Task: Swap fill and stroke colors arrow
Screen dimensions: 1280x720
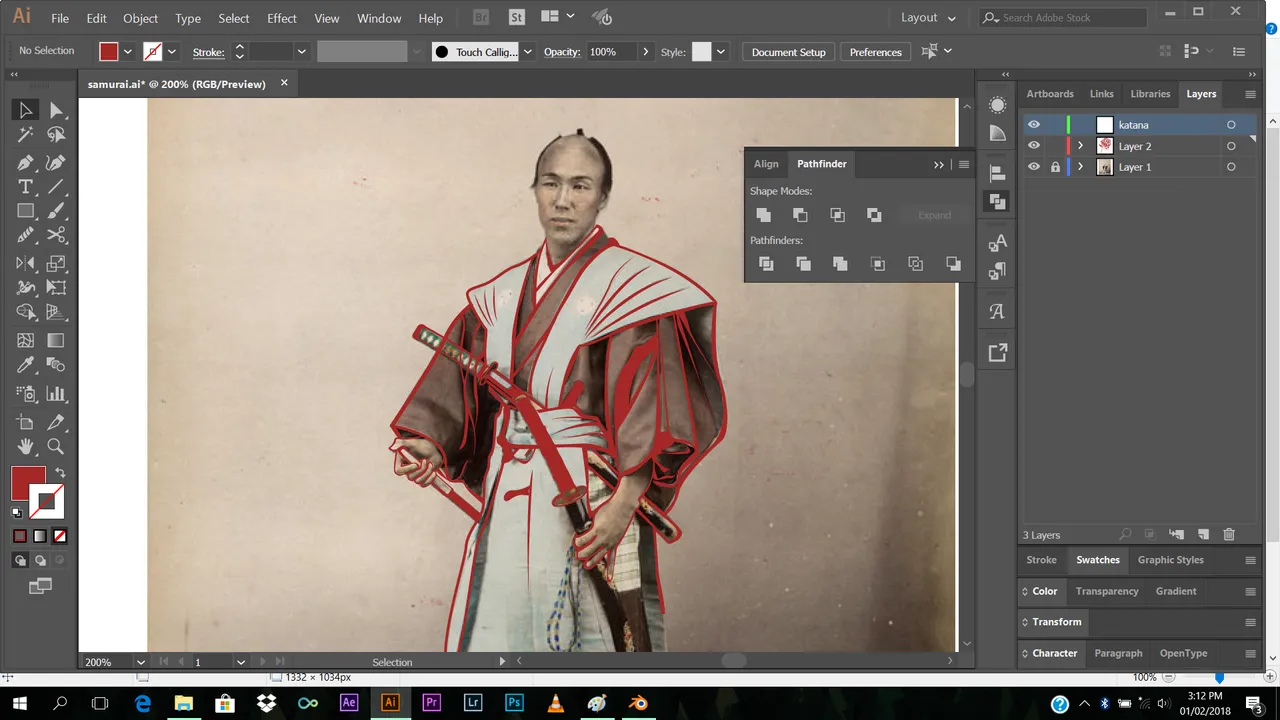Action: [x=60, y=473]
